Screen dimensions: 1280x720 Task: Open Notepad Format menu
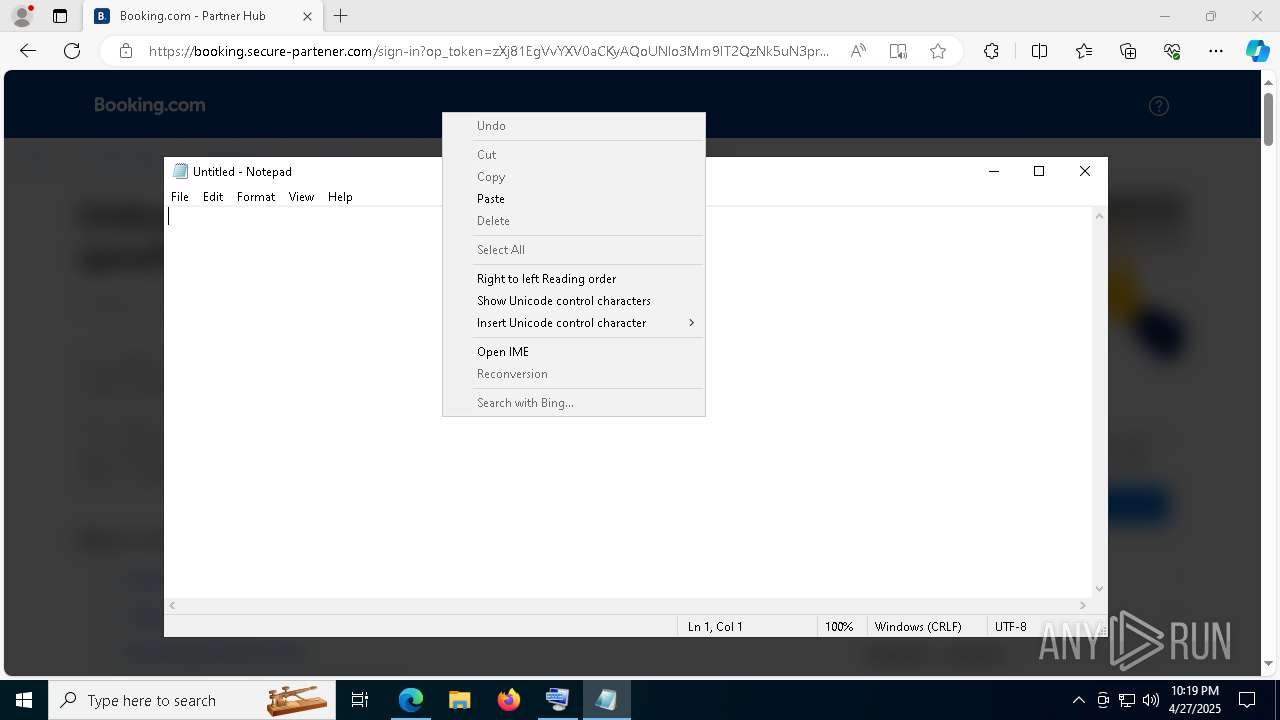point(256,197)
